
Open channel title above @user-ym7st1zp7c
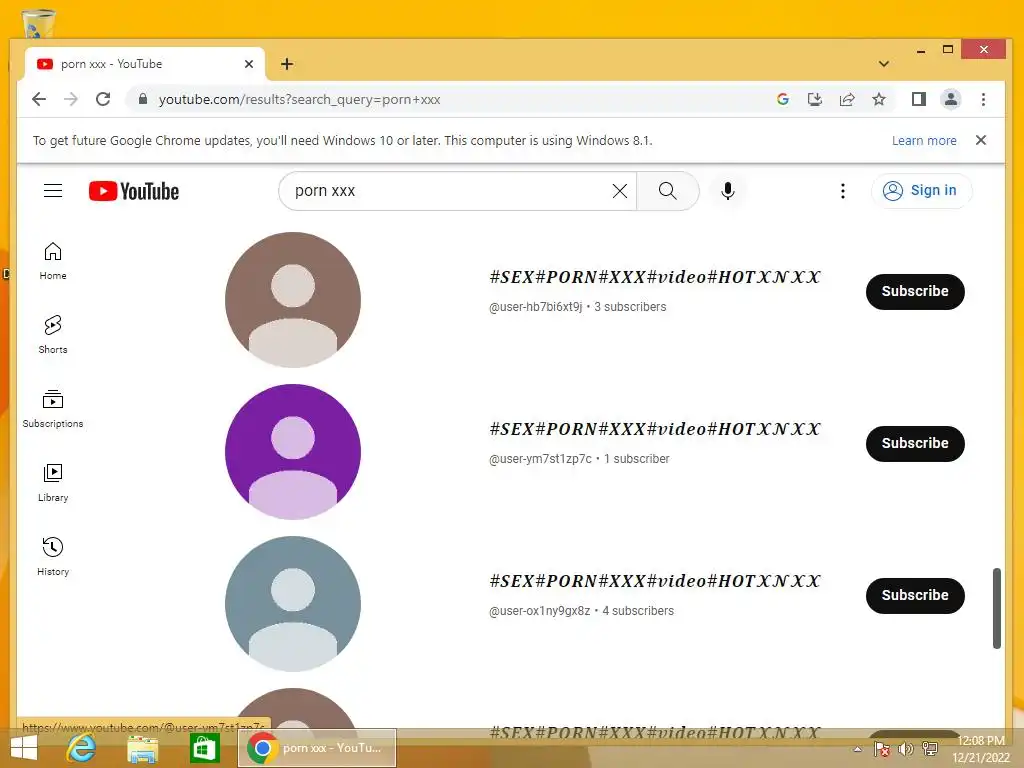point(654,430)
